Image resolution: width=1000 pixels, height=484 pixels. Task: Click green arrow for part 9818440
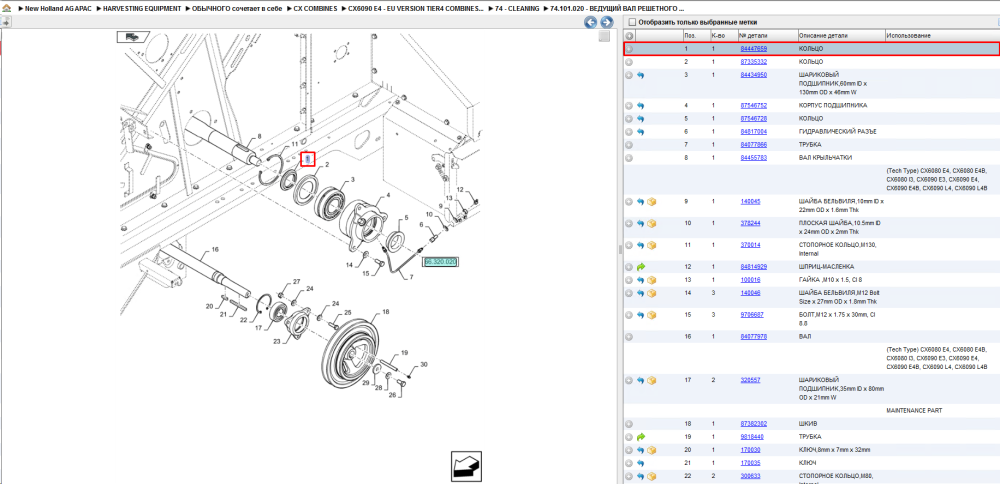click(x=641, y=437)
